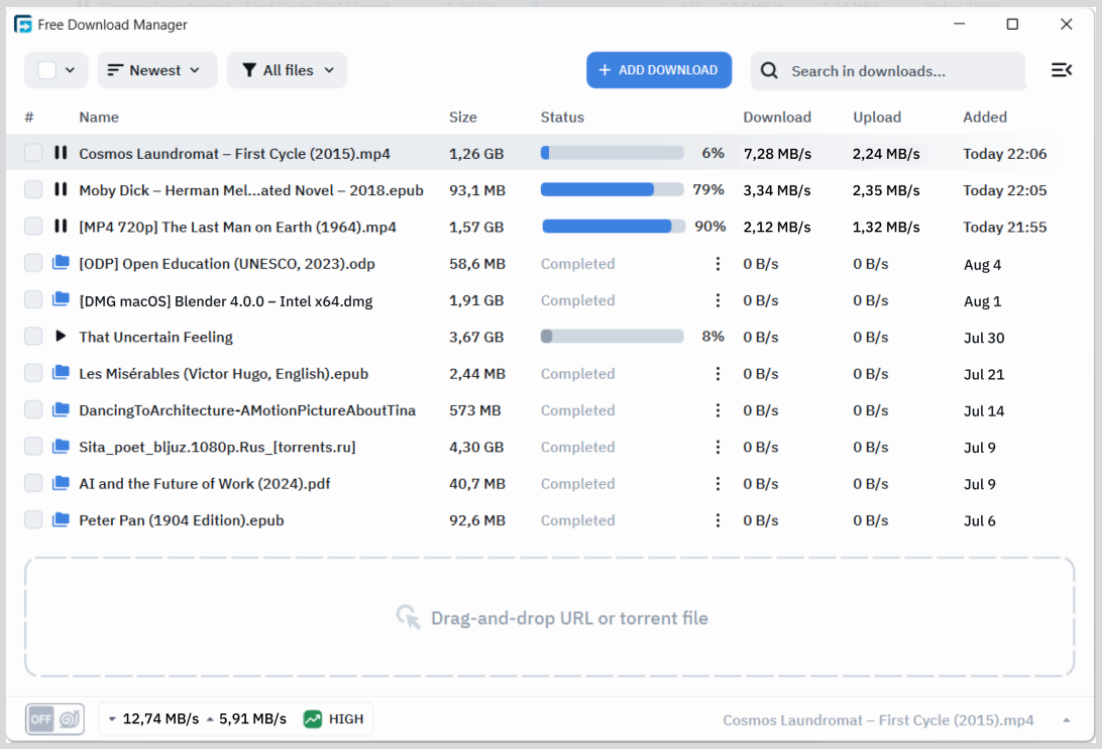1102x749 pixels.
Task: Select DancingToArchitecture file name
Action: (x=247, y=410)
